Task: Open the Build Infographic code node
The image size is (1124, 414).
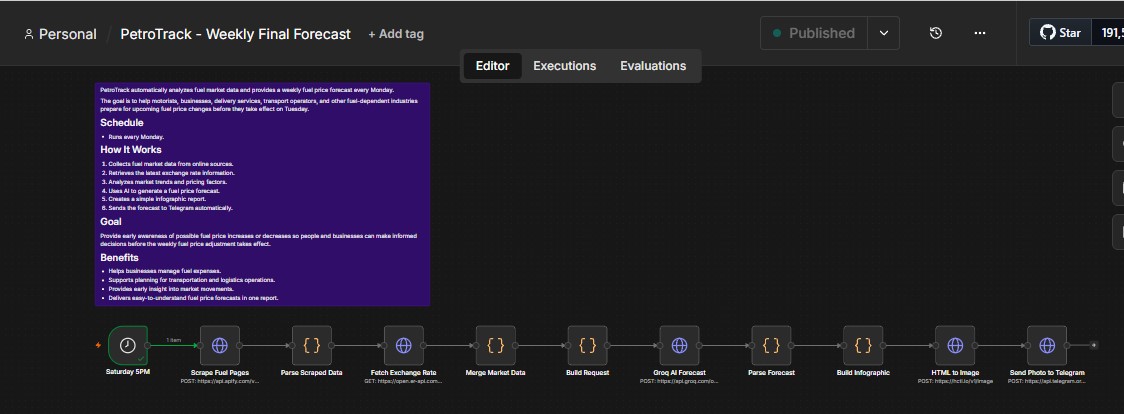Action: coord(863,345)
